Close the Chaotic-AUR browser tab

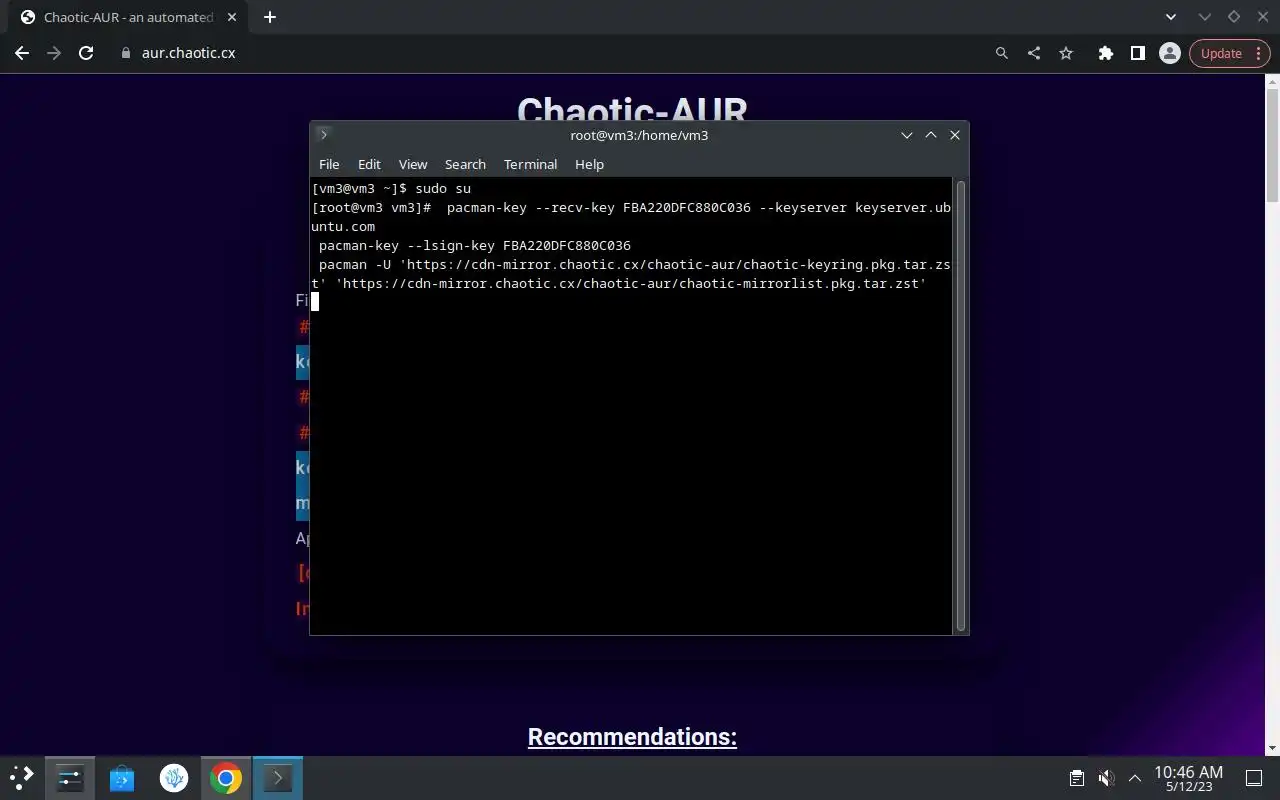(x=234, y=17)
